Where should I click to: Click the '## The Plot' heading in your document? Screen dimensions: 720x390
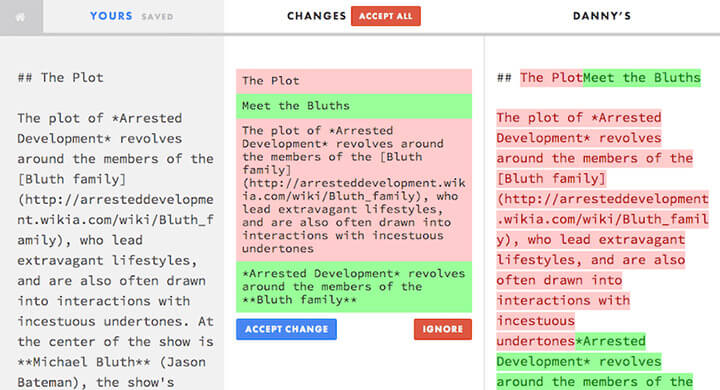61,78
